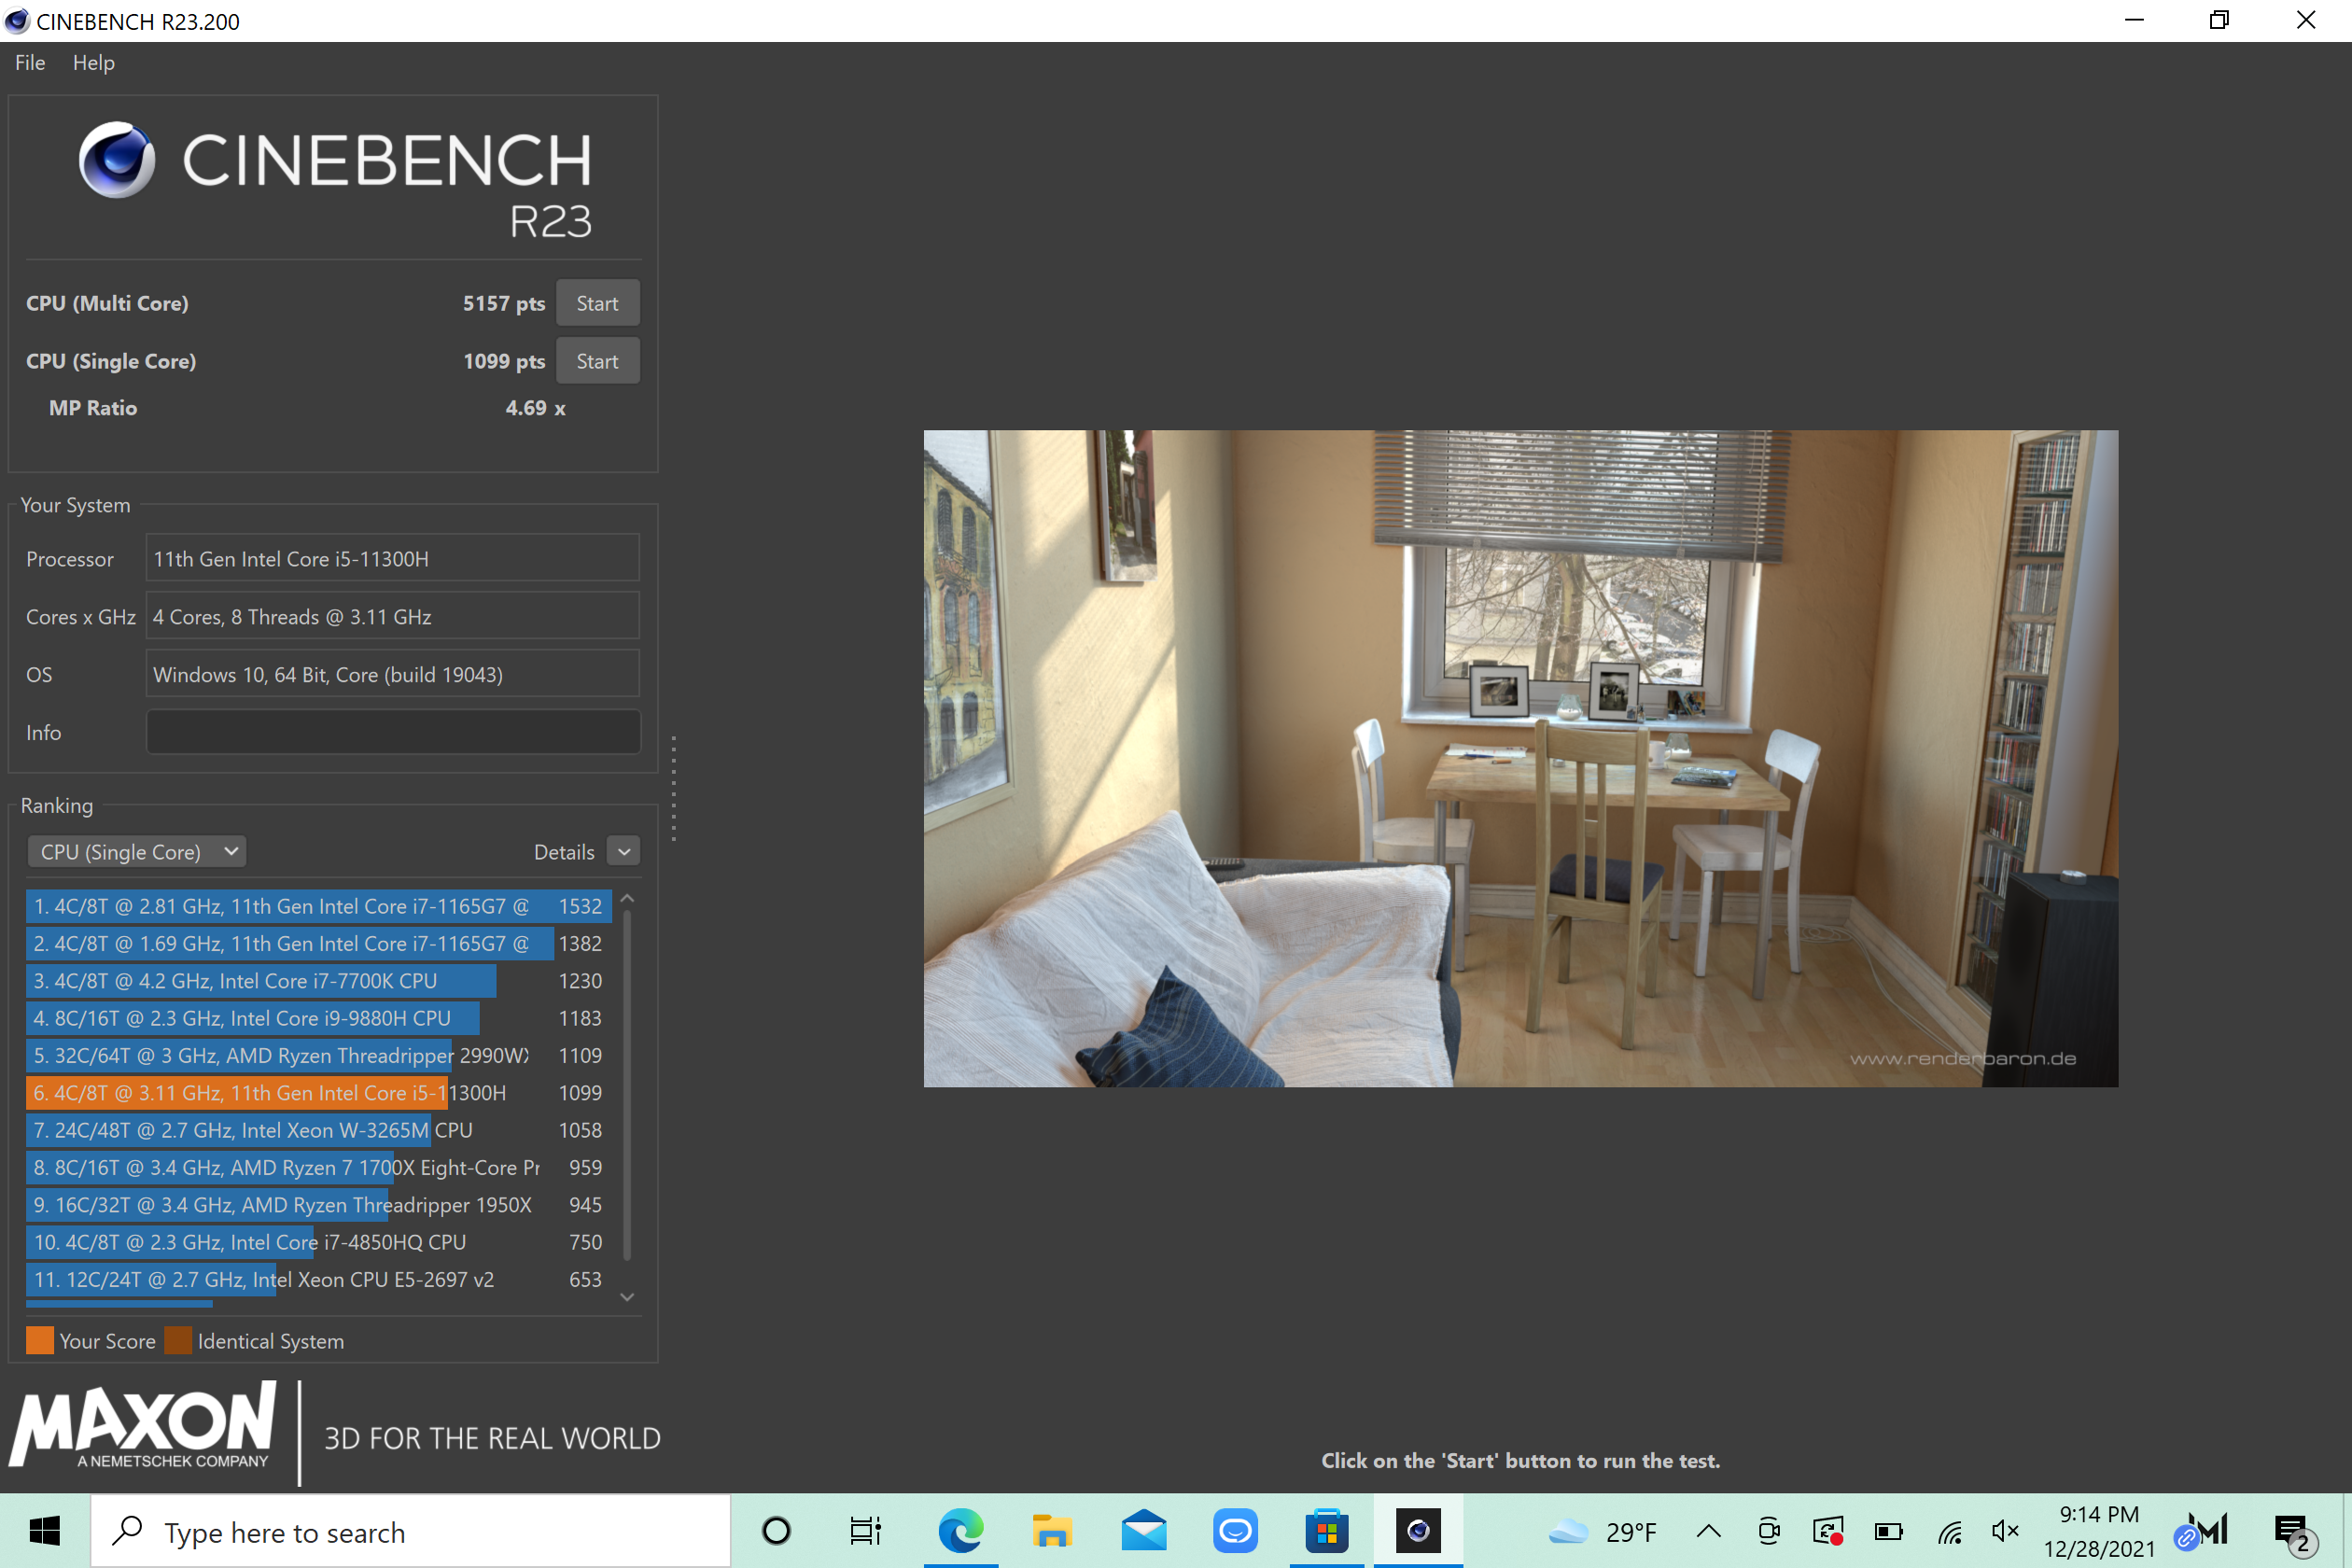
Task: Open the Task View icon
Action: 865,1531
